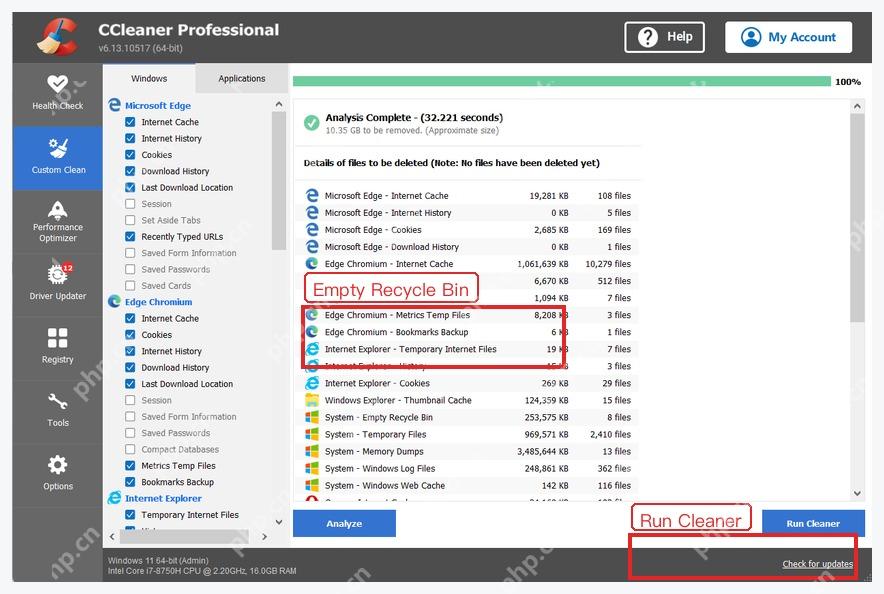Click Edge Chromium icon in checklist header
The width and height of the screenshot is (884, 594).
(114, 302)
